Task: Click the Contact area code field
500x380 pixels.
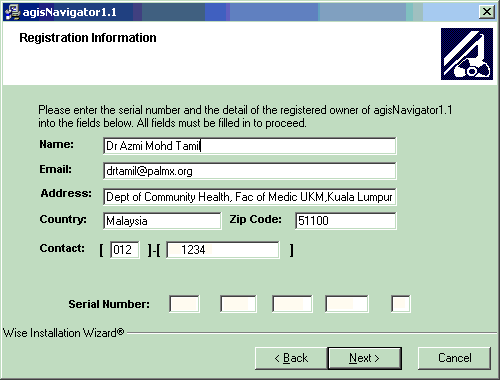Action: tap(125, 250)
